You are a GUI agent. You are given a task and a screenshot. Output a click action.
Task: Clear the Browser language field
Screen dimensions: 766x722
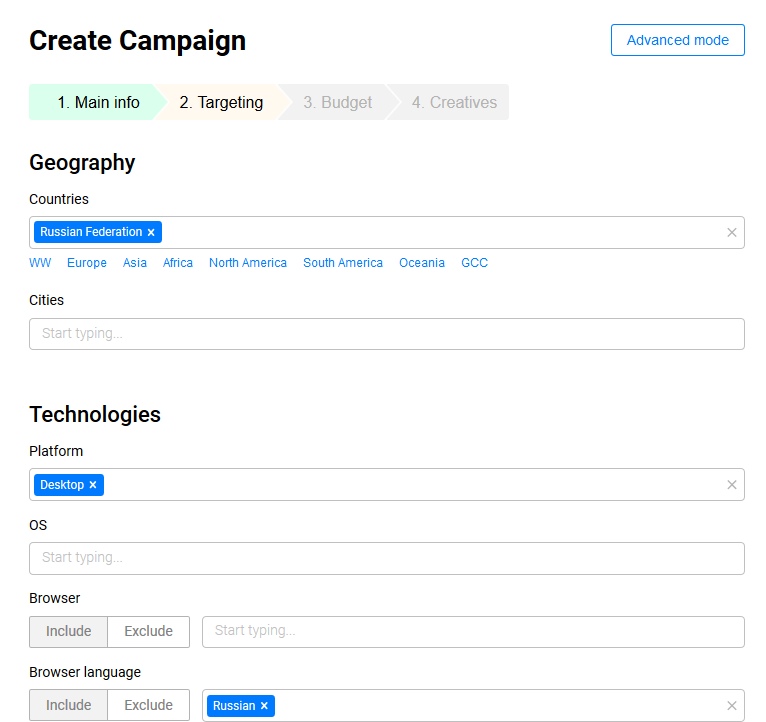click(x=731, y=706)
